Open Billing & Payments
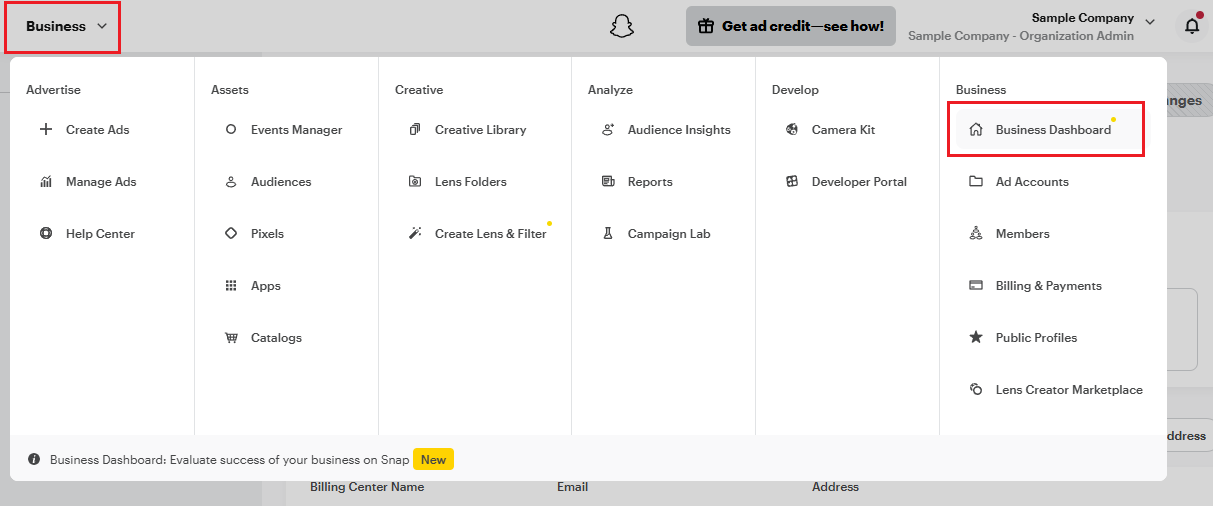The width and height of the screenshot is (1213, 506). [x=1049, y=286]
